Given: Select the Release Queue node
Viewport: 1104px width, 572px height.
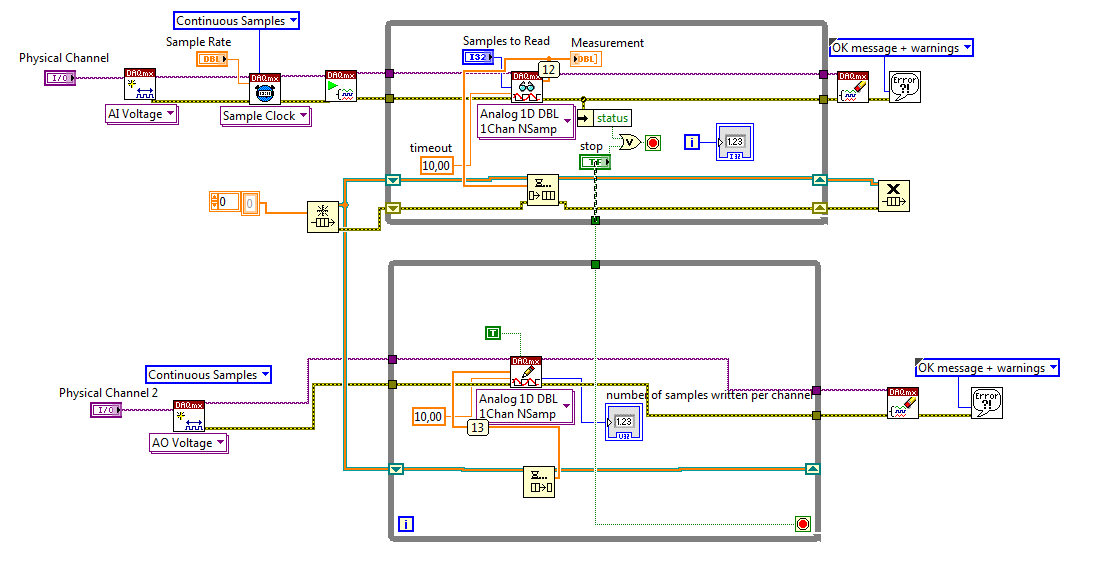Looking at the screenshot, I should tap(893, 195).
